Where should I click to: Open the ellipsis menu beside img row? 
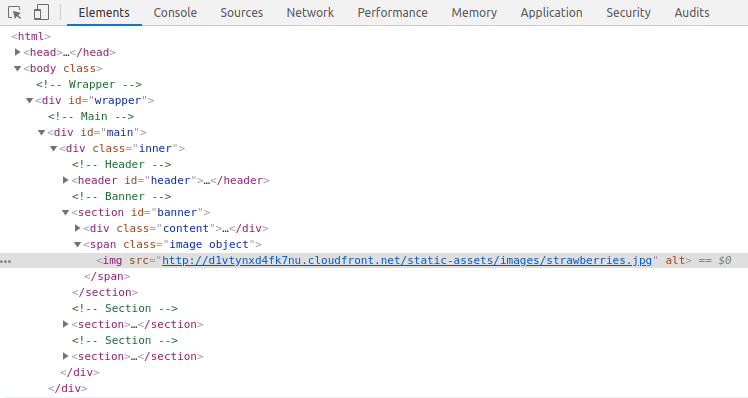click(6, 261)
